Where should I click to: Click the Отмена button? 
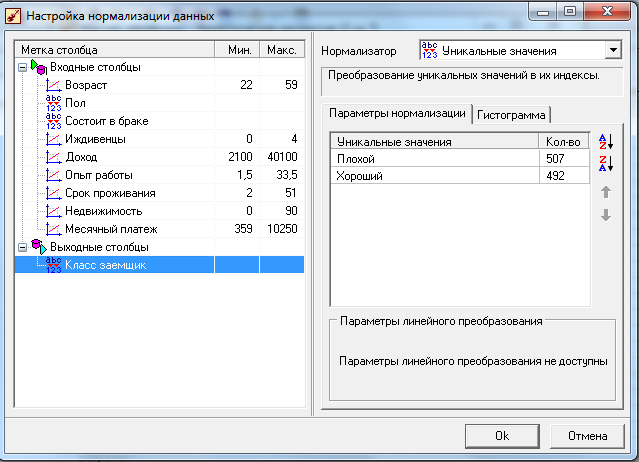point(587,436)
